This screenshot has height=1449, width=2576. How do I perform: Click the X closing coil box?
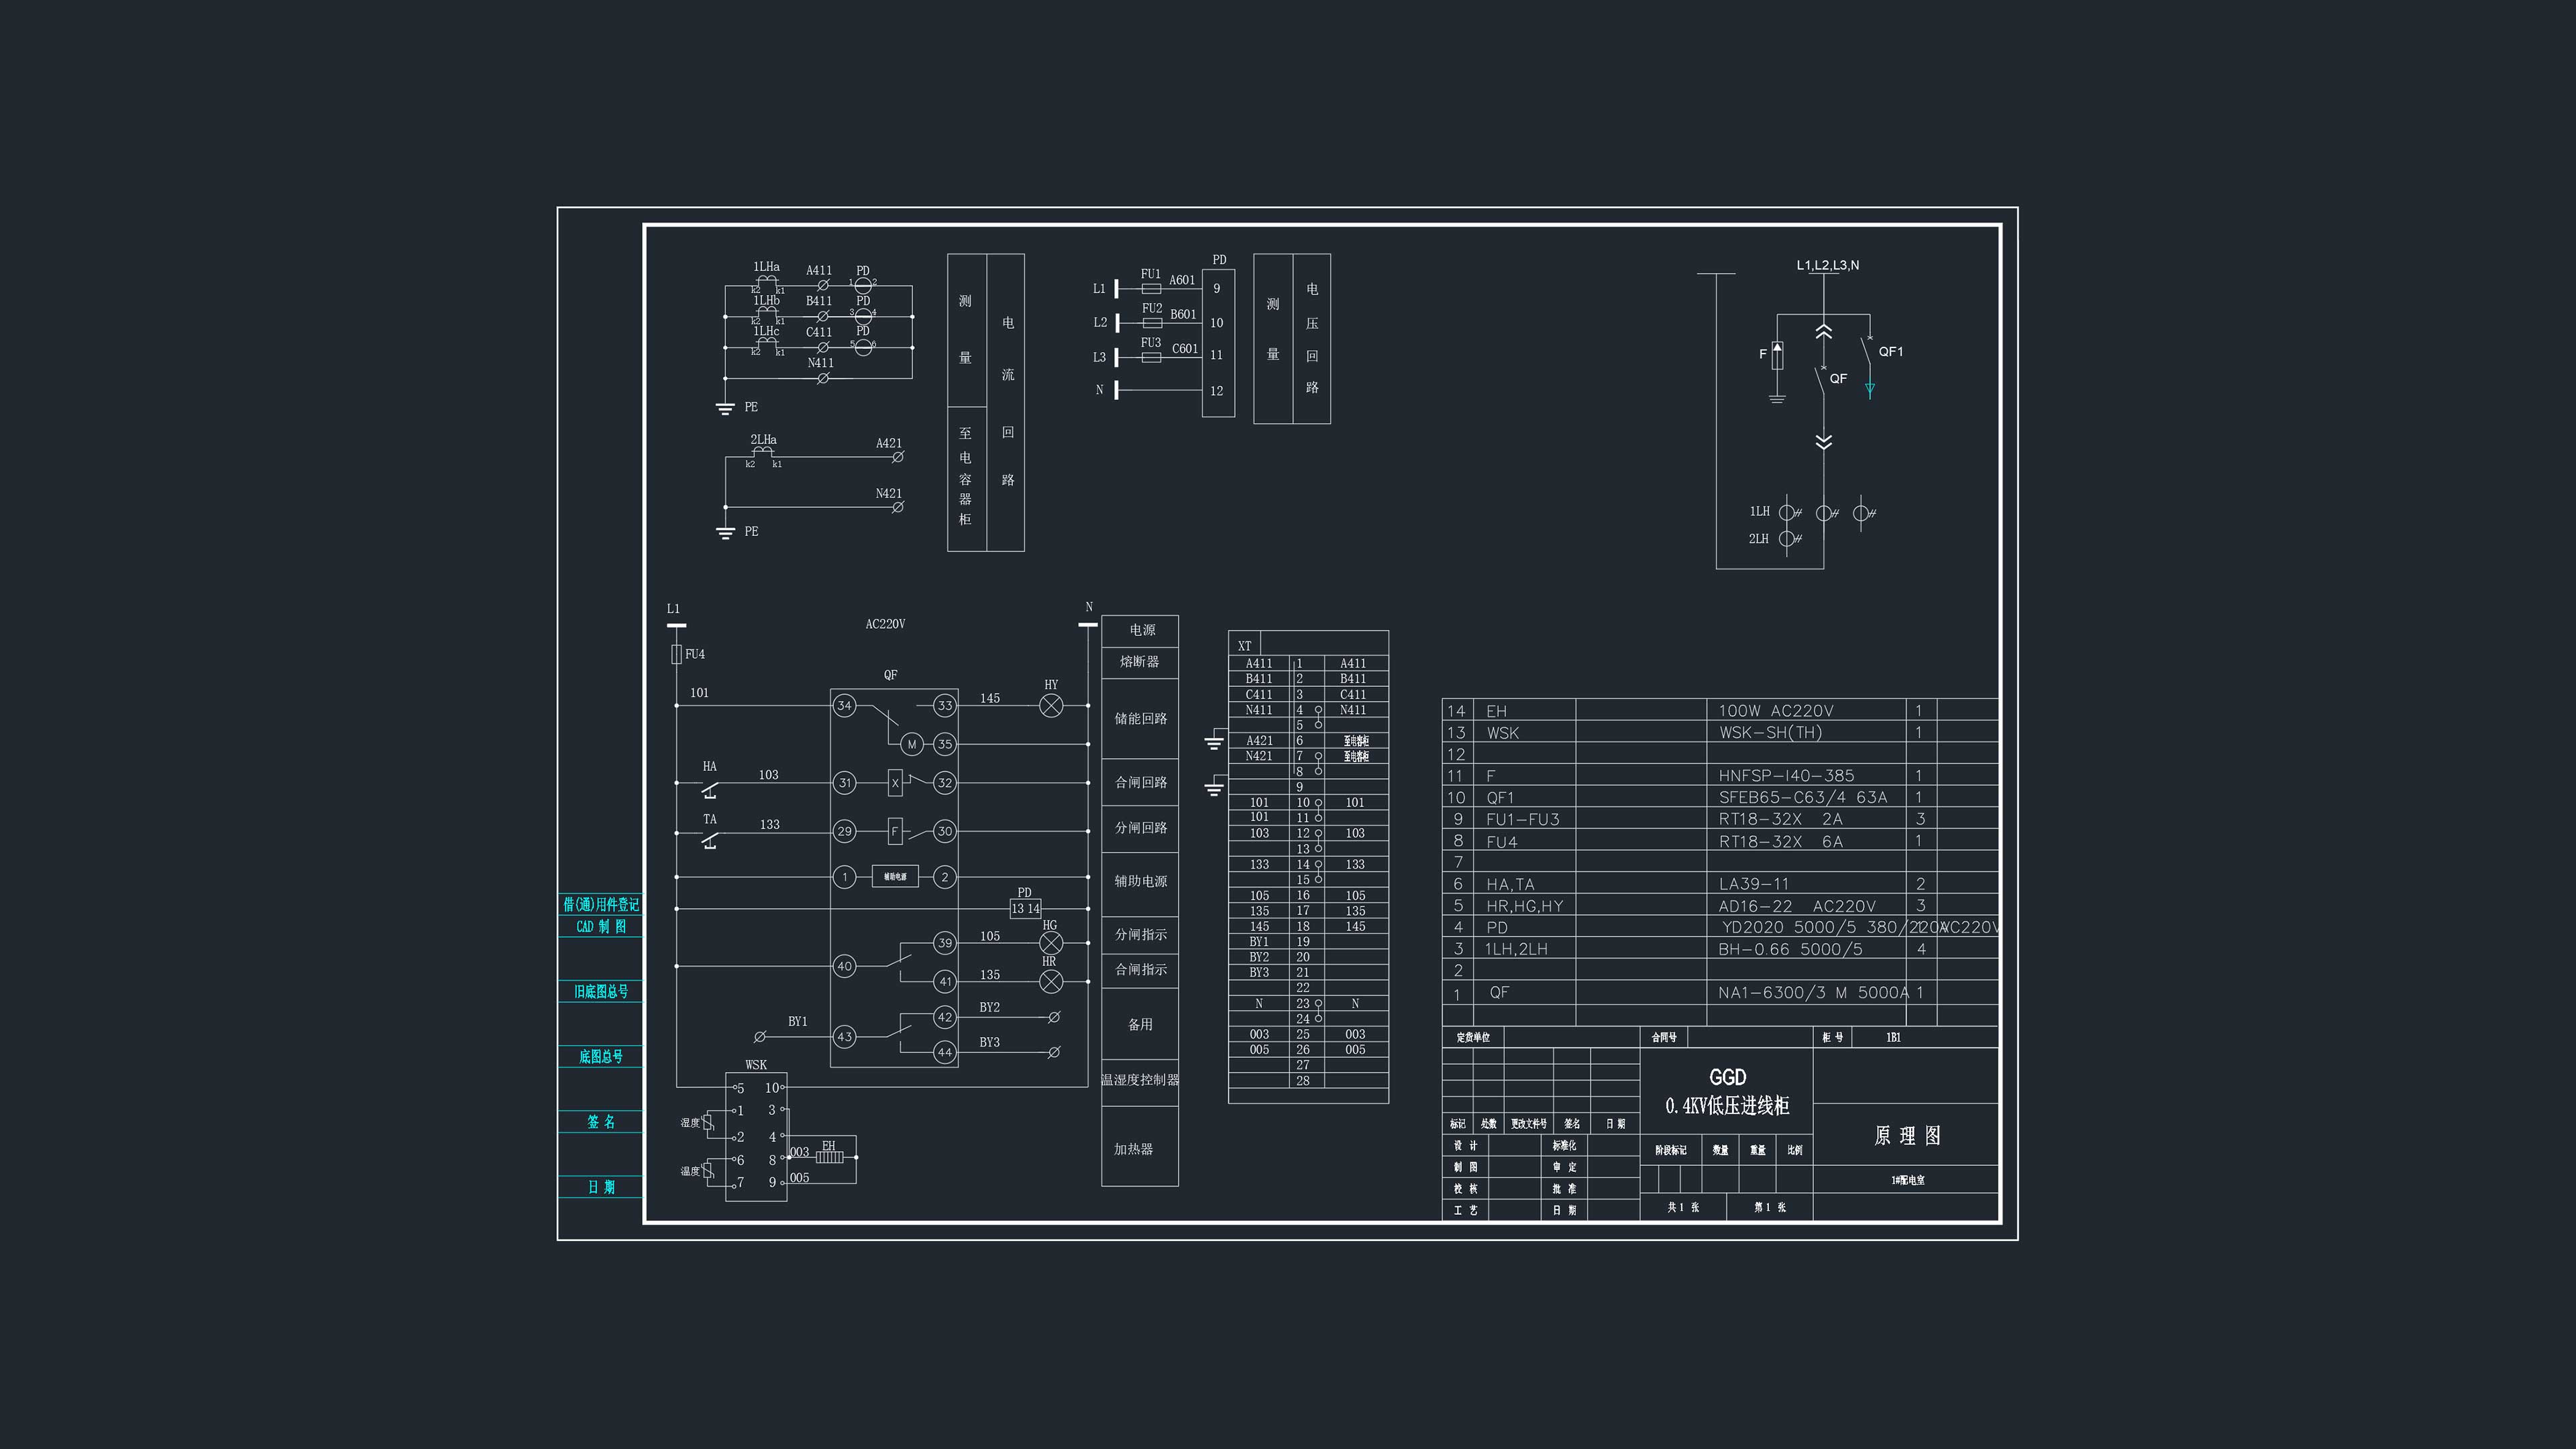click(895, 783)
